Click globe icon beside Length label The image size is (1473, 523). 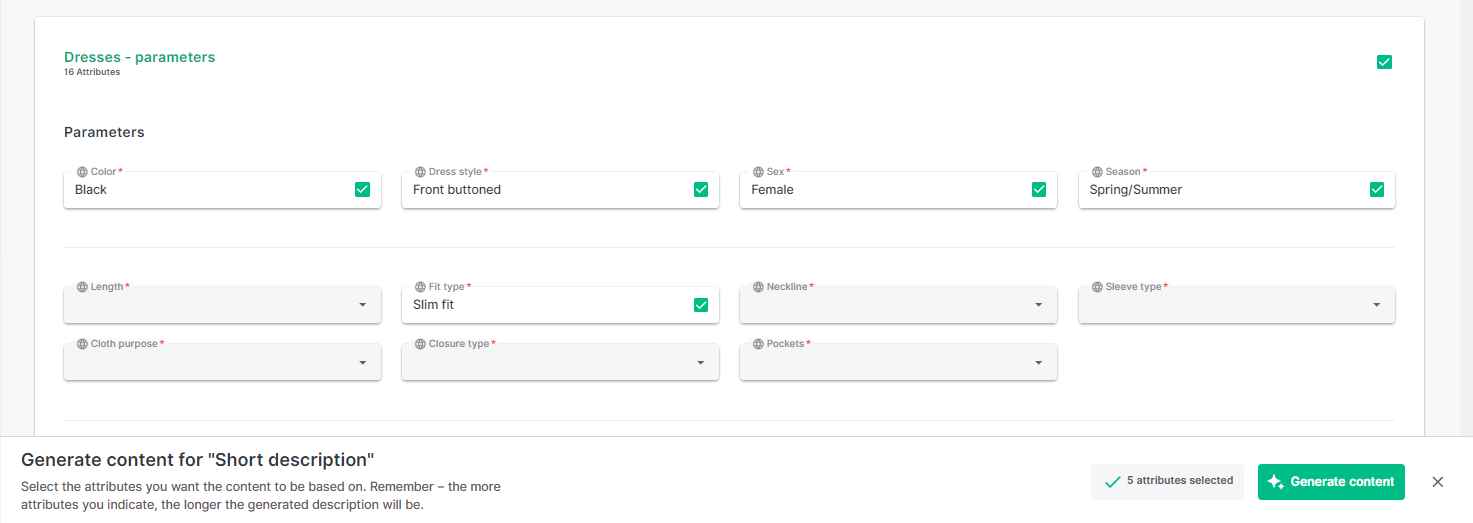coord(82,287)
